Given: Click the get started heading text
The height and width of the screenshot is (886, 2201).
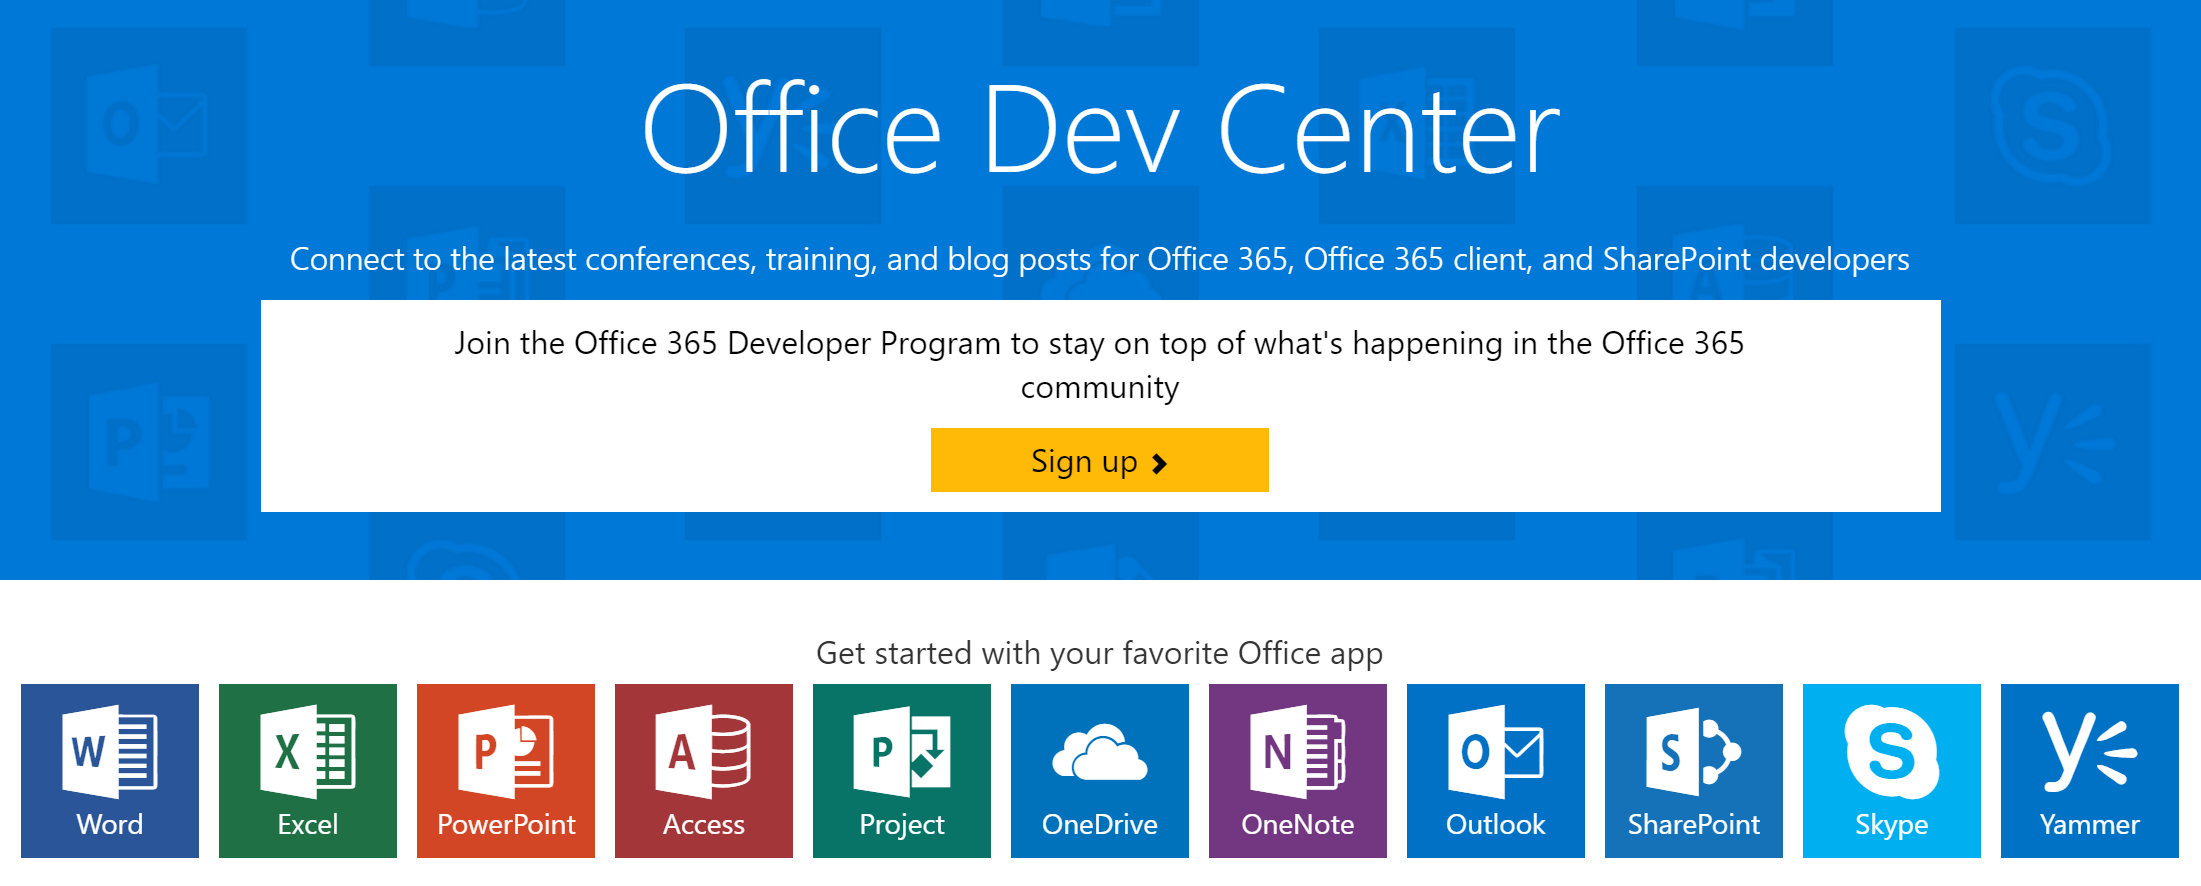Looking at the screenshot, I should tap(1100, 652).
